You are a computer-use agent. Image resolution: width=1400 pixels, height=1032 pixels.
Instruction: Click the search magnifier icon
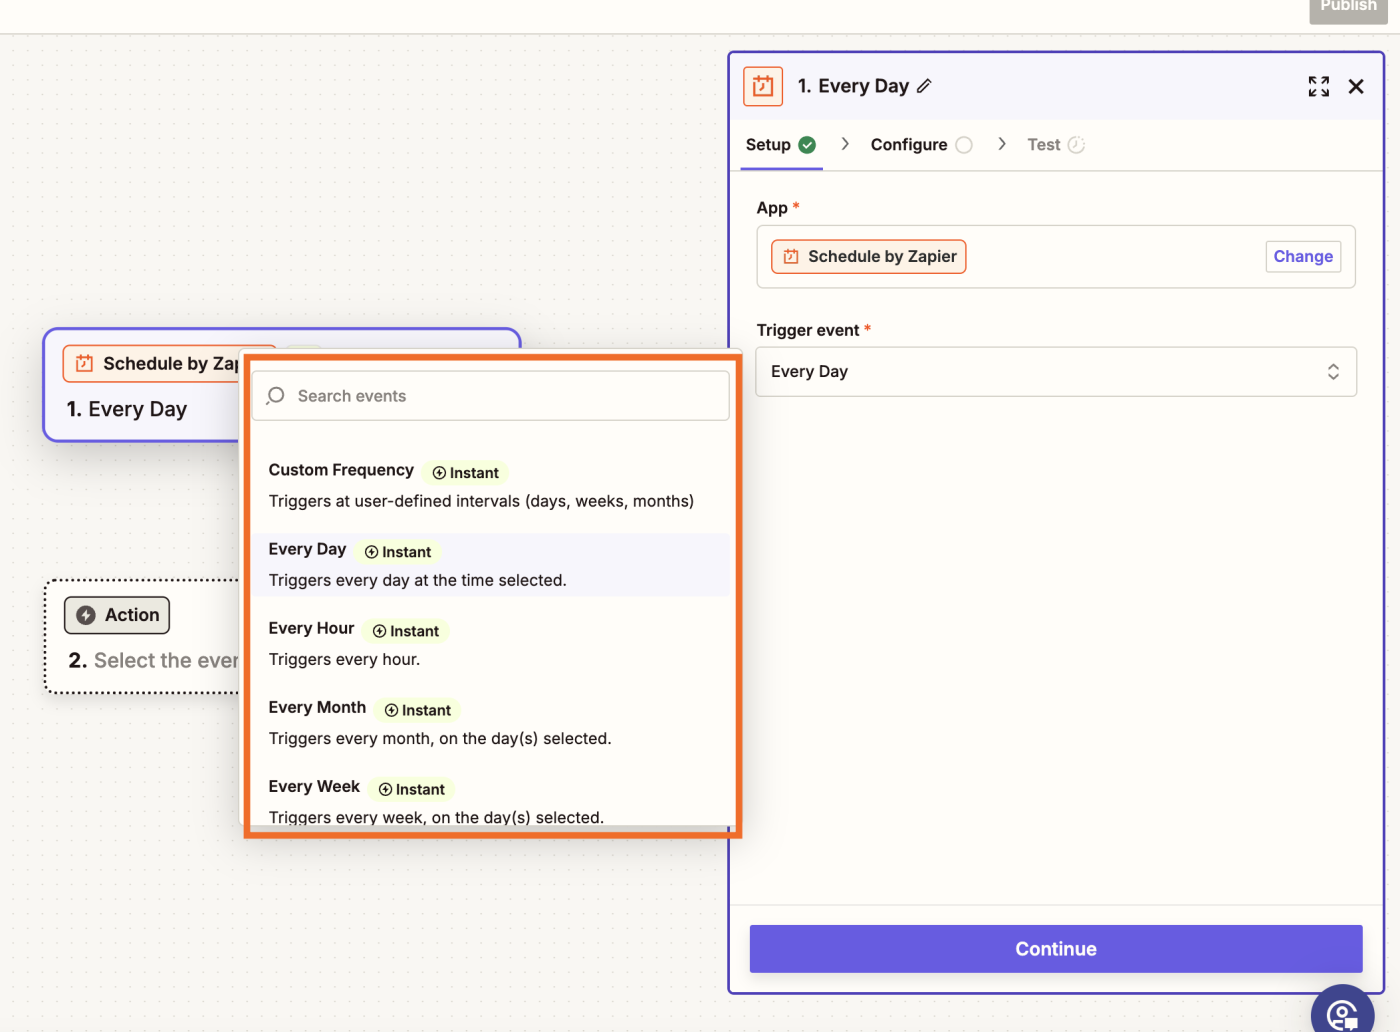(276, 396)
